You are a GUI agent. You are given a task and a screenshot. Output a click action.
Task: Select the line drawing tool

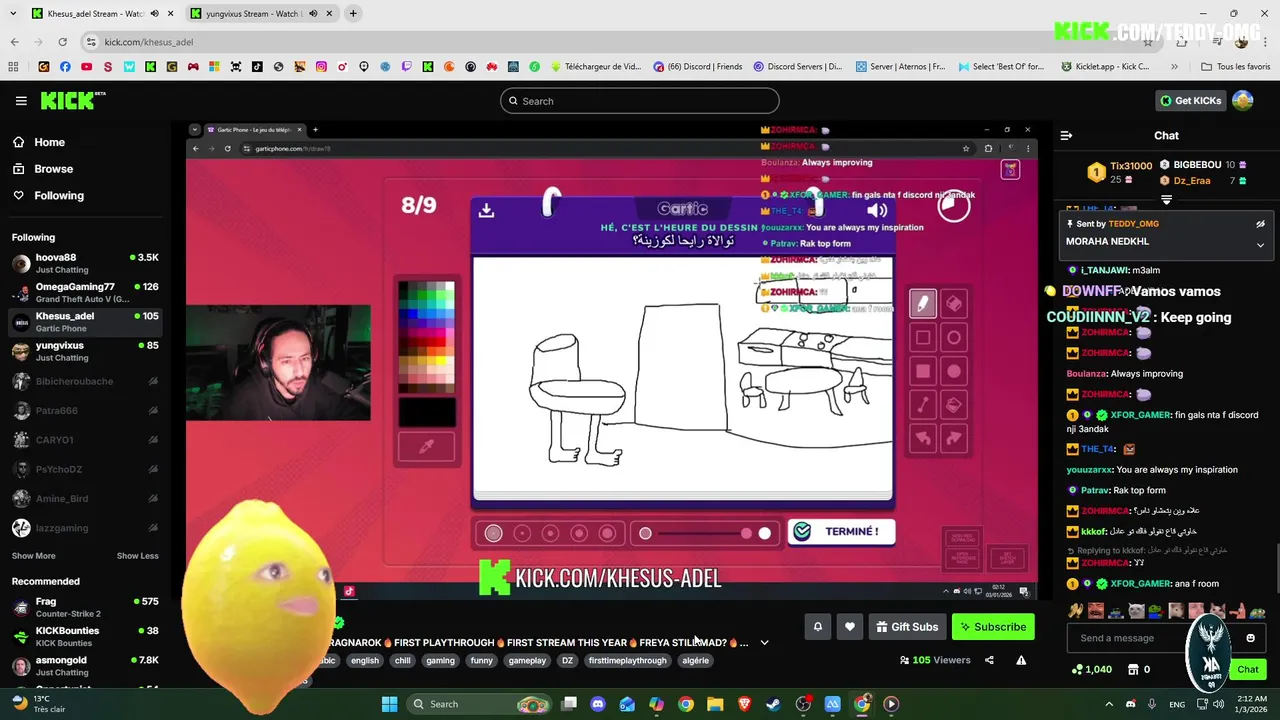(x=923, y=405)
